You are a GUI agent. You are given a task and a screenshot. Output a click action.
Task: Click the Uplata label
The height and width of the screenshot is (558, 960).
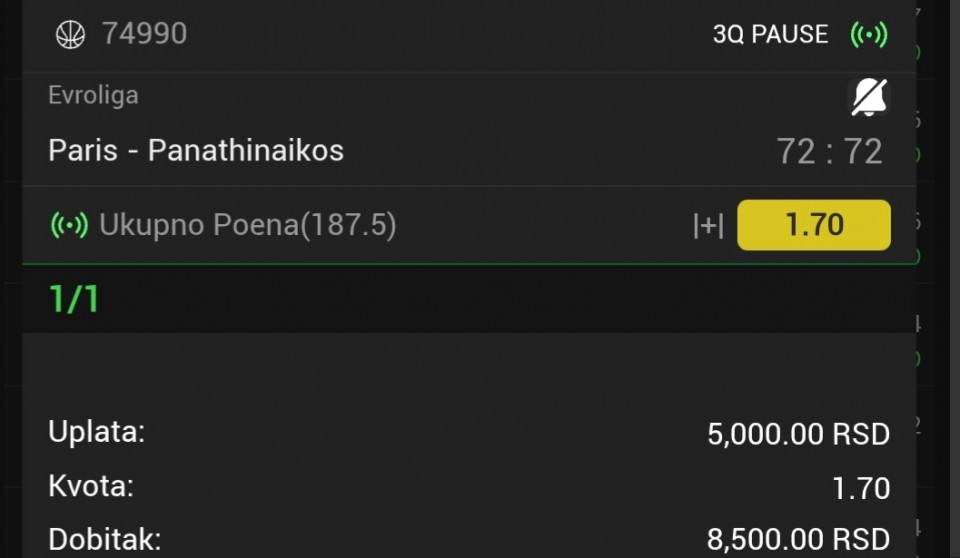click(x=96, y=433)
